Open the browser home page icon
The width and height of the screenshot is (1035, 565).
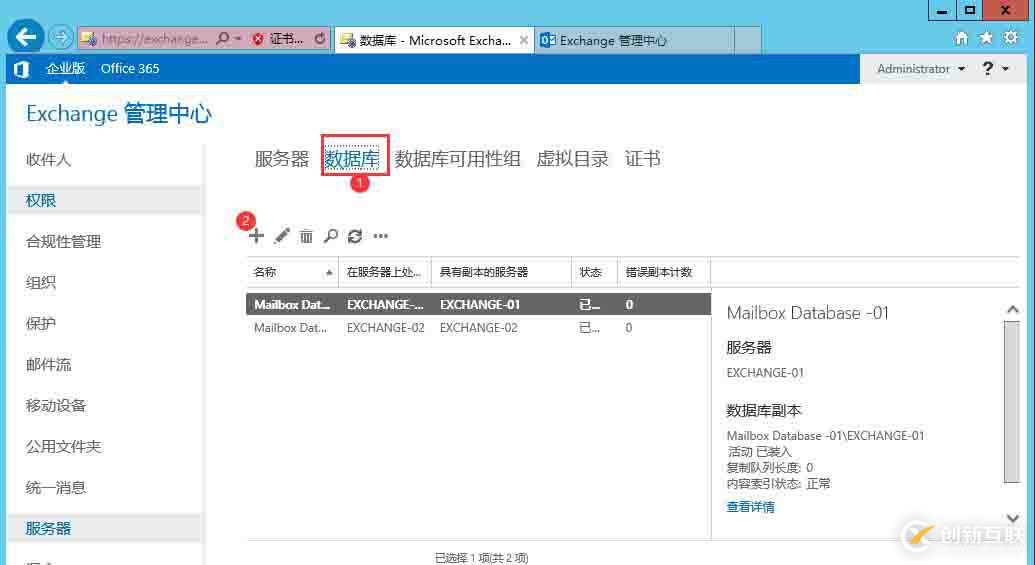962,38
